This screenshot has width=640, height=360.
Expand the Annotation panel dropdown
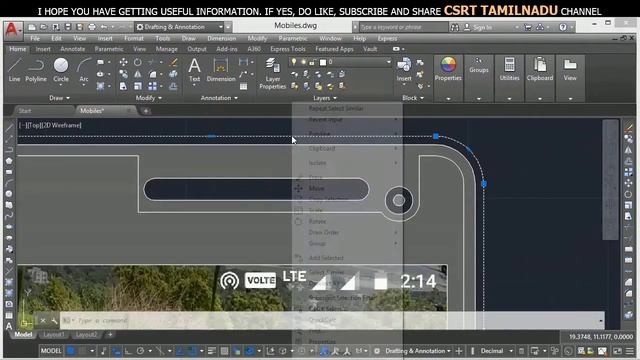(219, 98)
